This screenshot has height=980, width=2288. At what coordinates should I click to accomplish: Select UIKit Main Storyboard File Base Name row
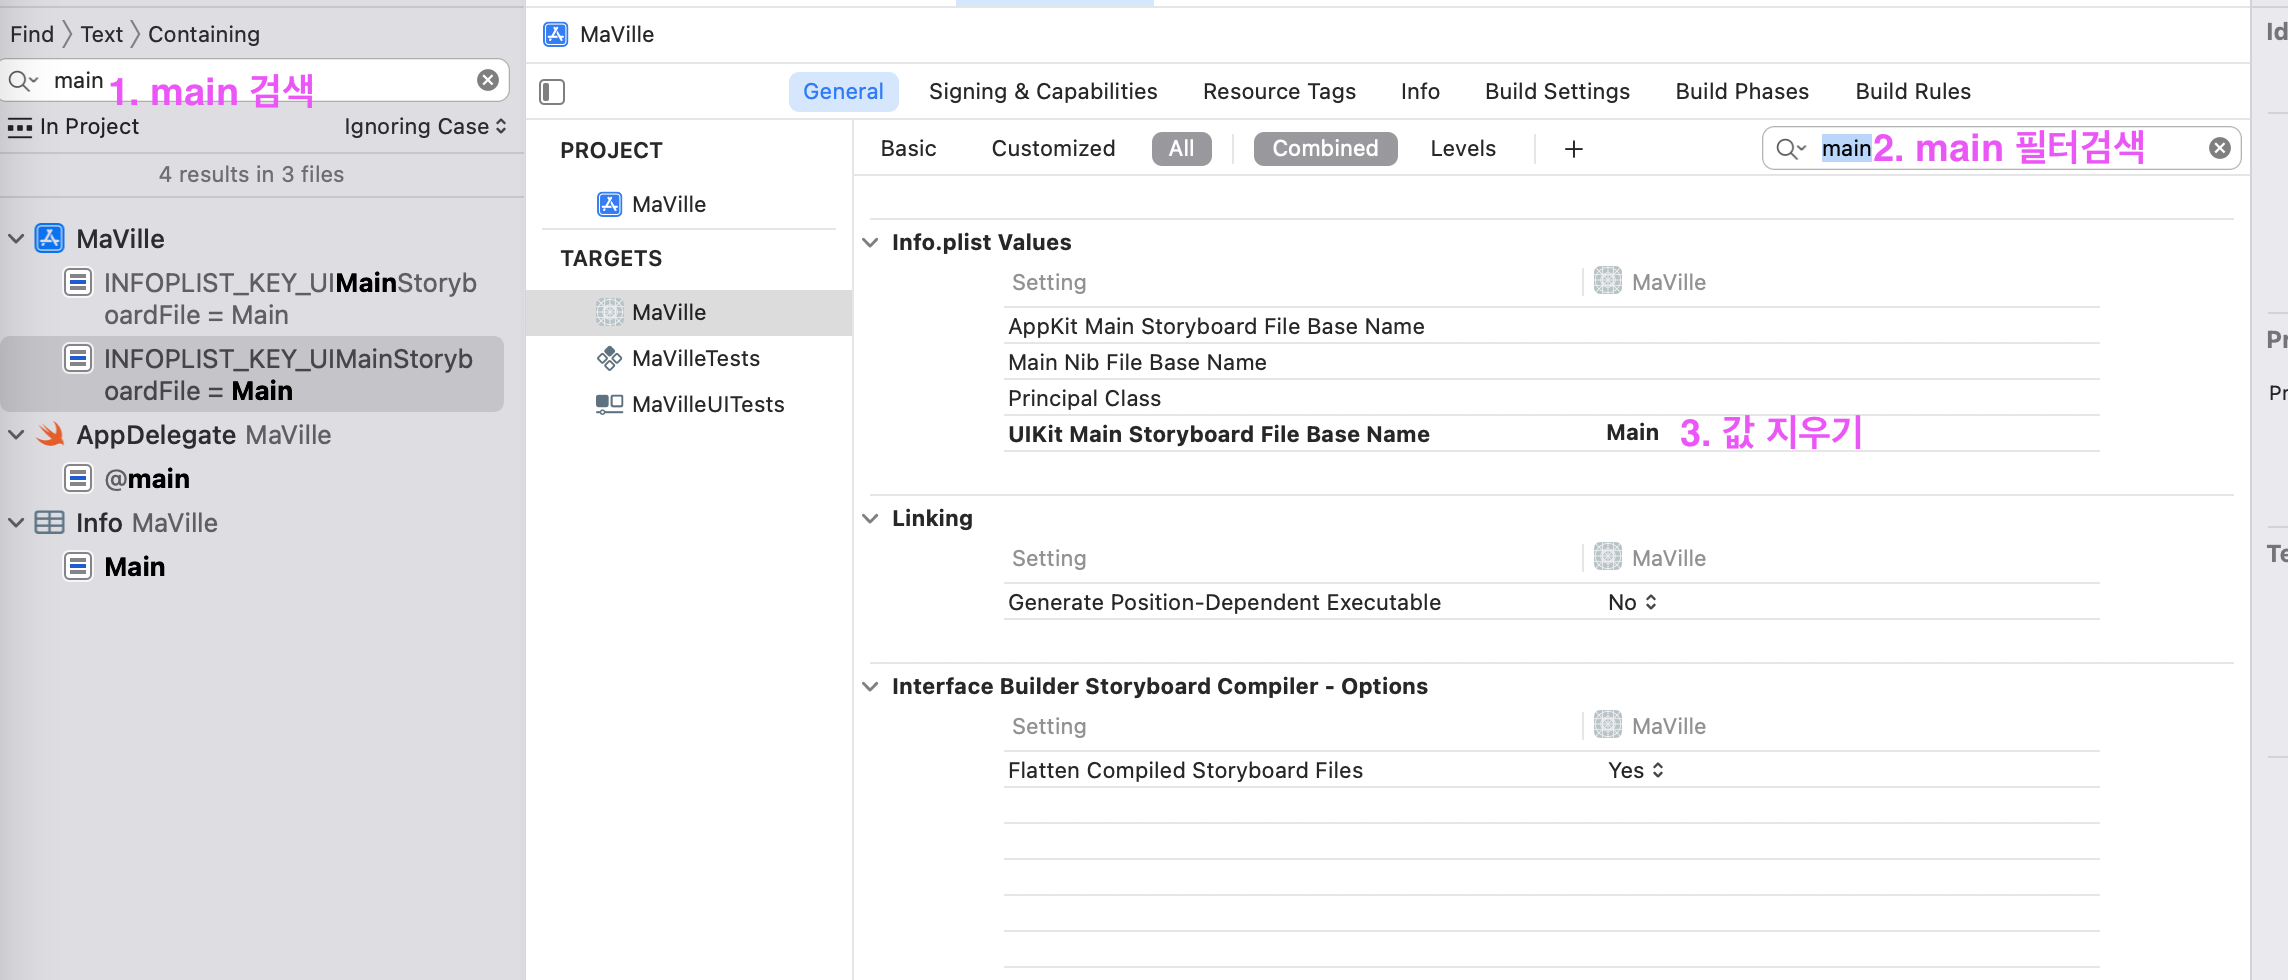coord(1552,434)
